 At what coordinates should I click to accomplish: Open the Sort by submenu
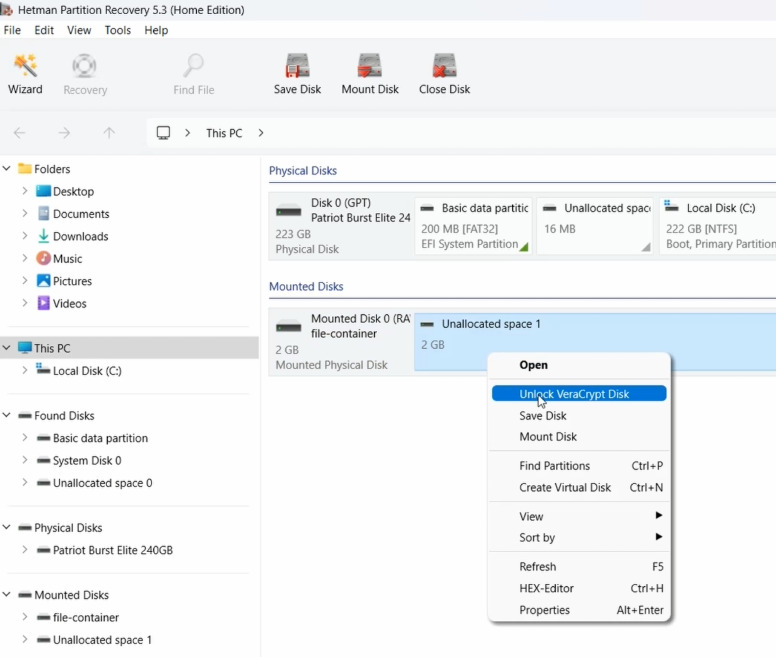coord(579,538)
